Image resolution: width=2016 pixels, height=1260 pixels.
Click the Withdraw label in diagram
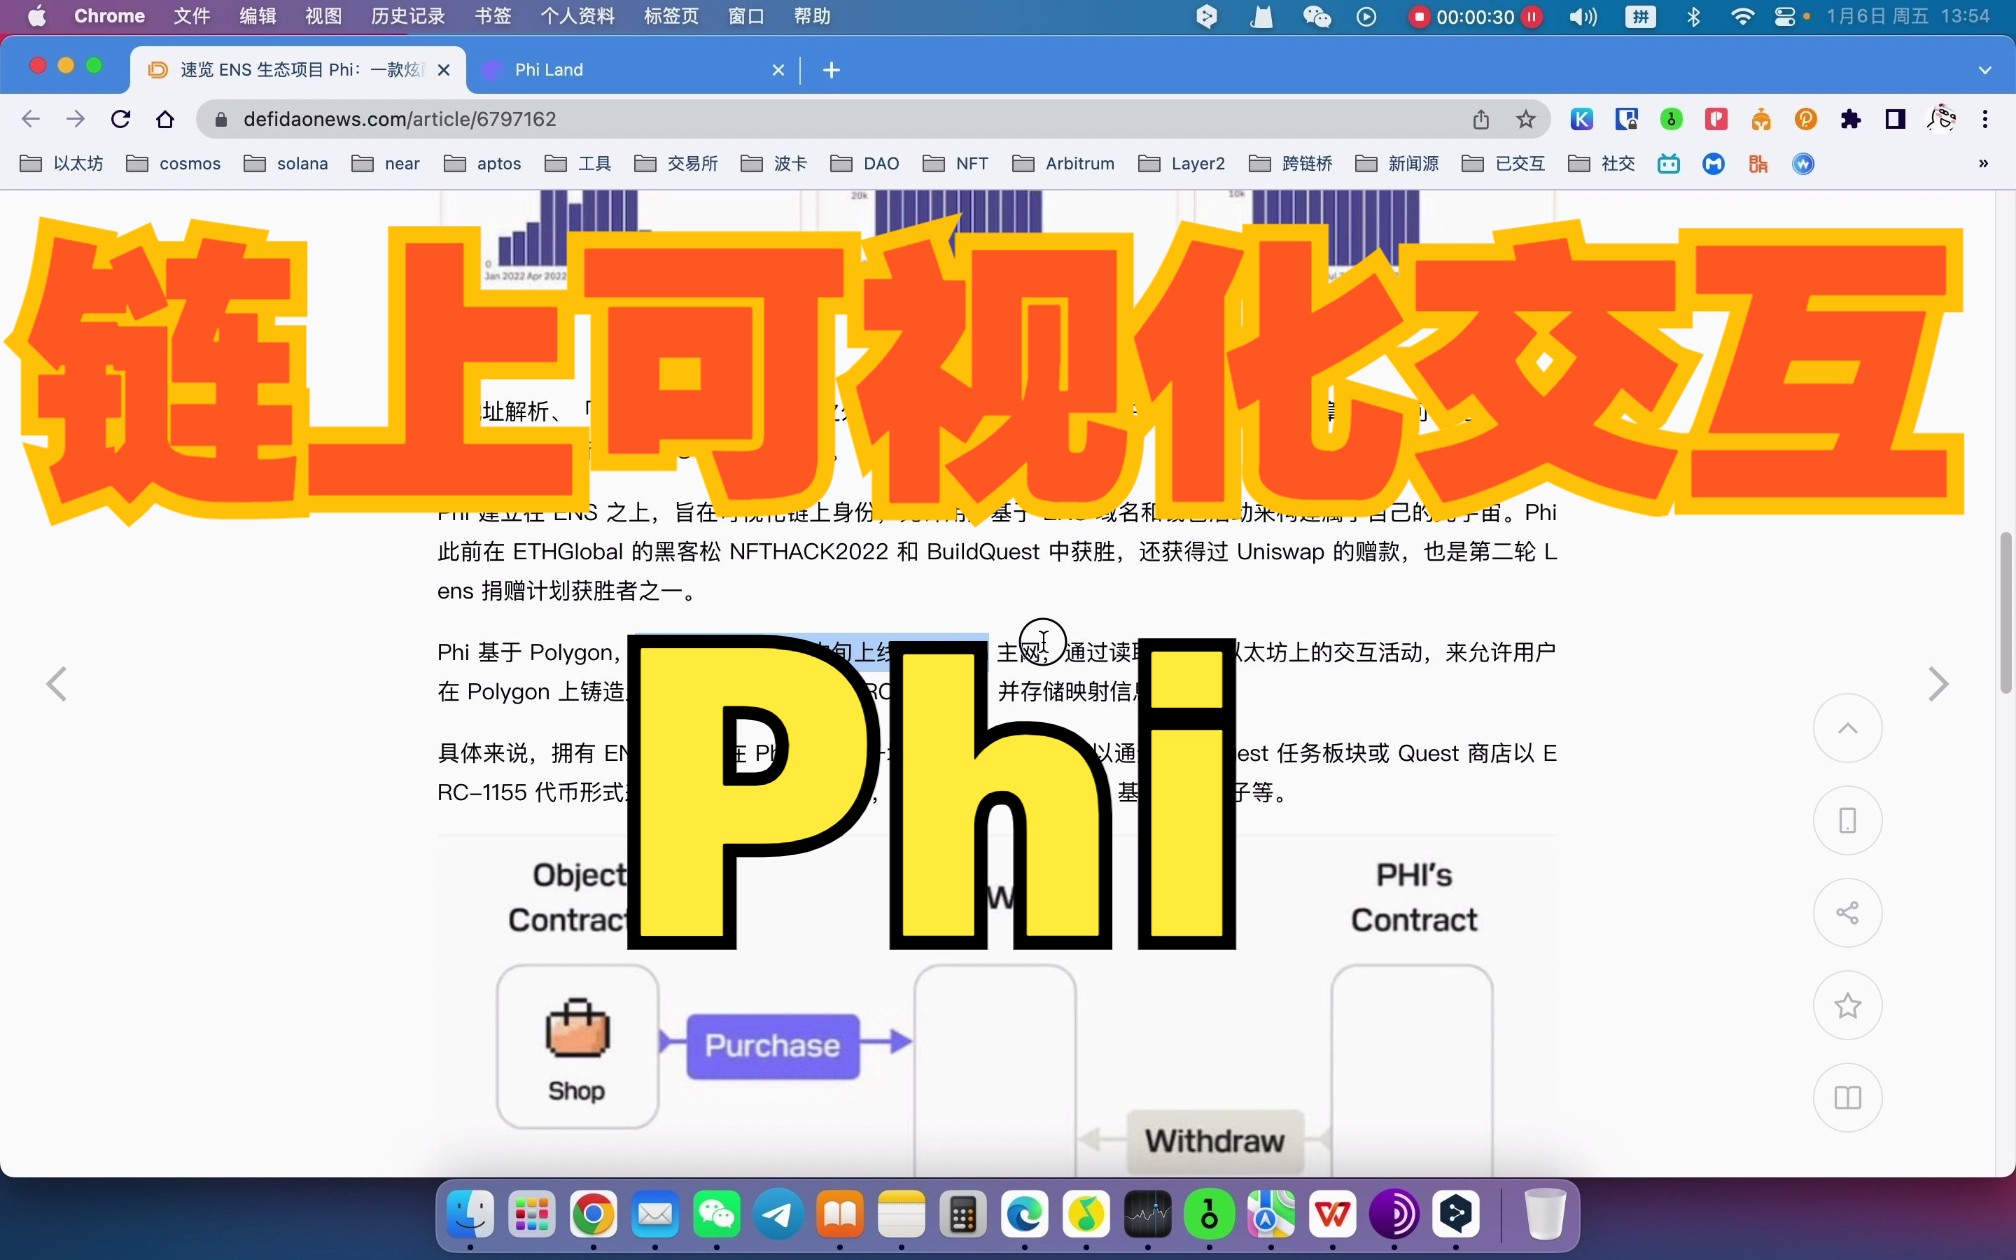tap(1215, 1141)
